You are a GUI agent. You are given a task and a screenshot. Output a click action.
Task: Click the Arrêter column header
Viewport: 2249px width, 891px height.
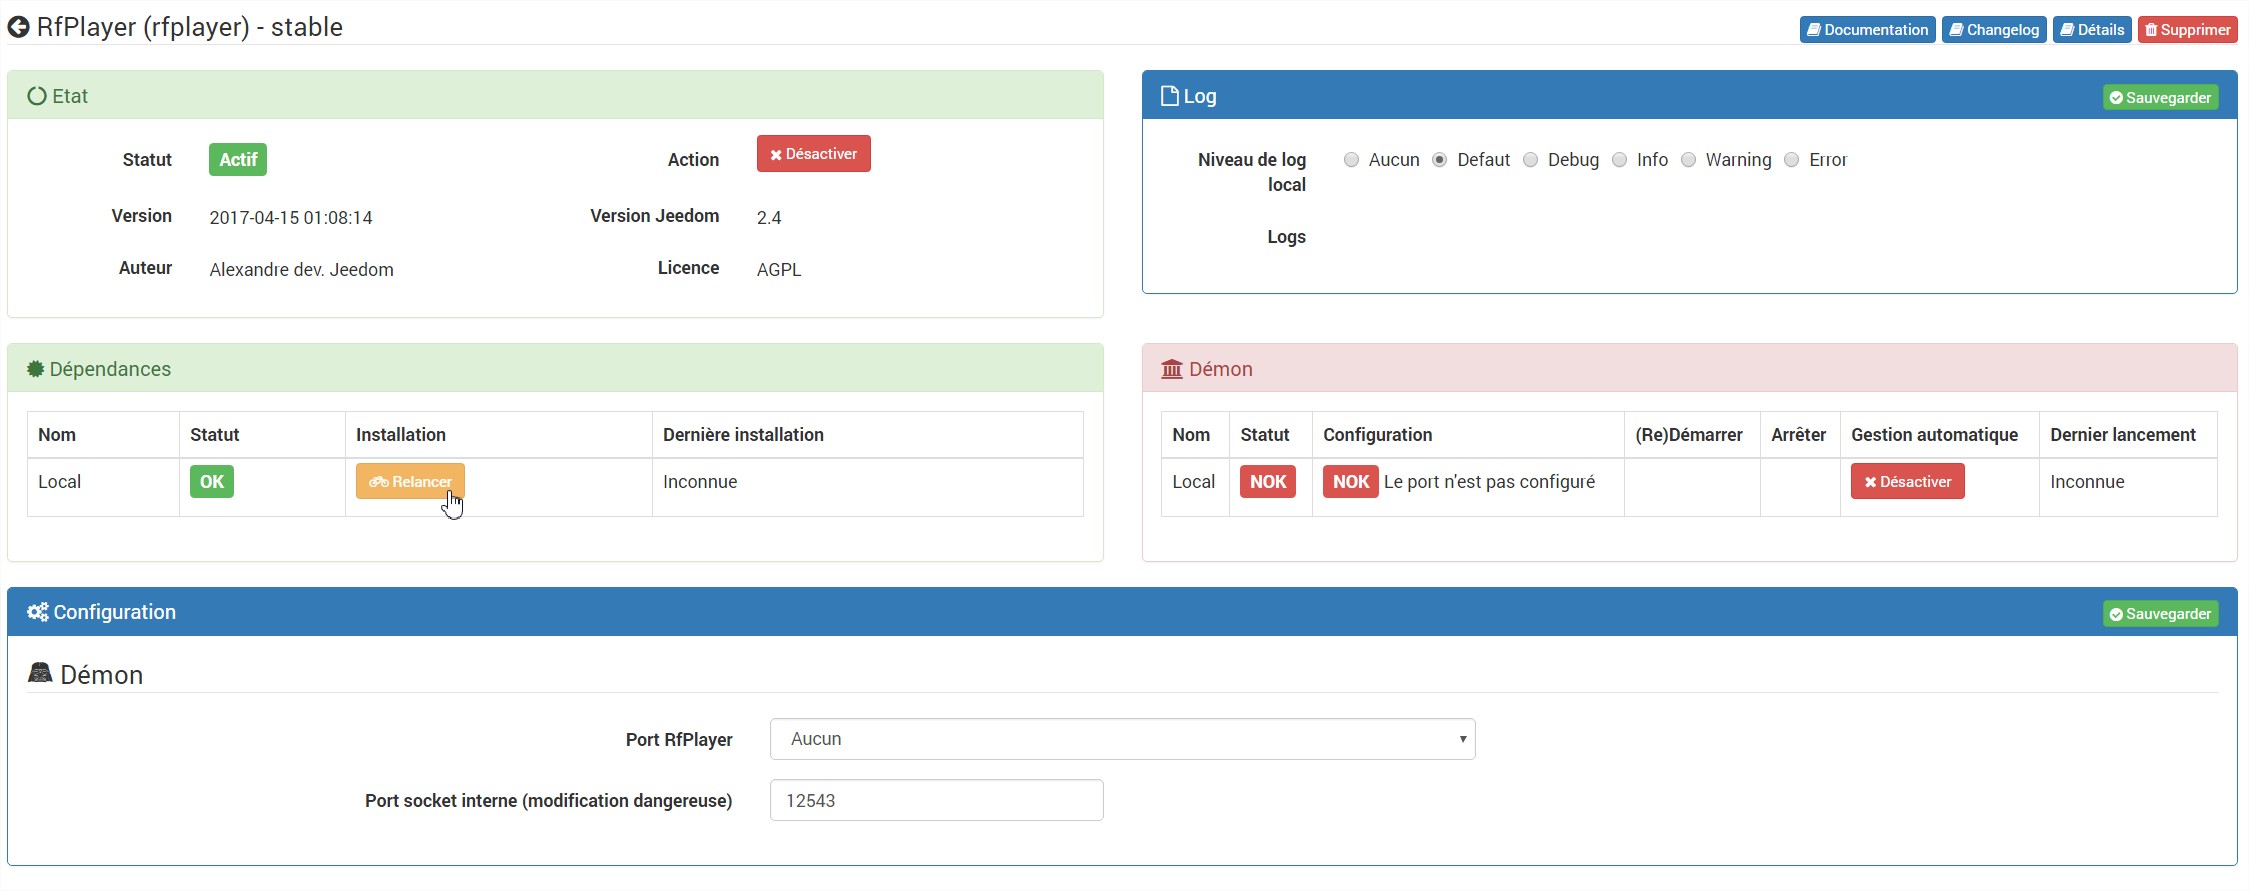coord(1798,435)
